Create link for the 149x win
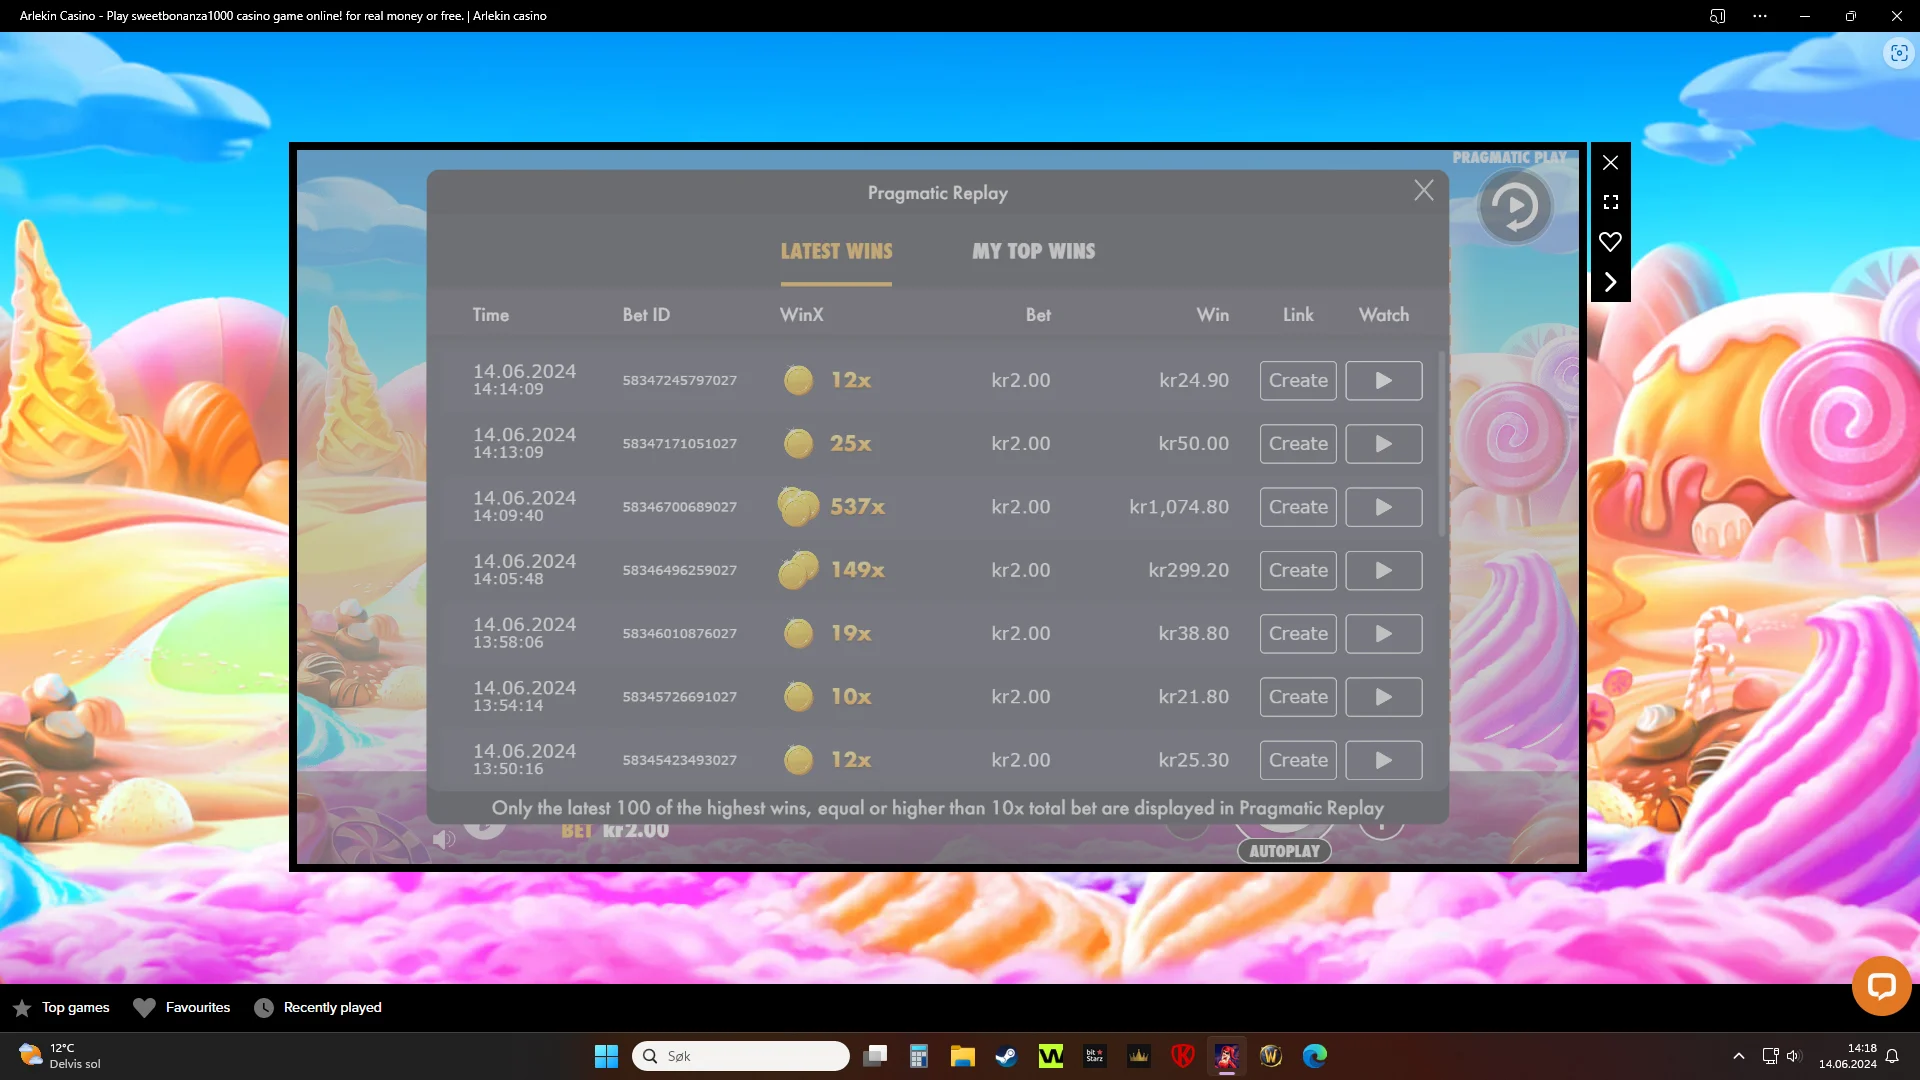 [x=1298, y=571]
